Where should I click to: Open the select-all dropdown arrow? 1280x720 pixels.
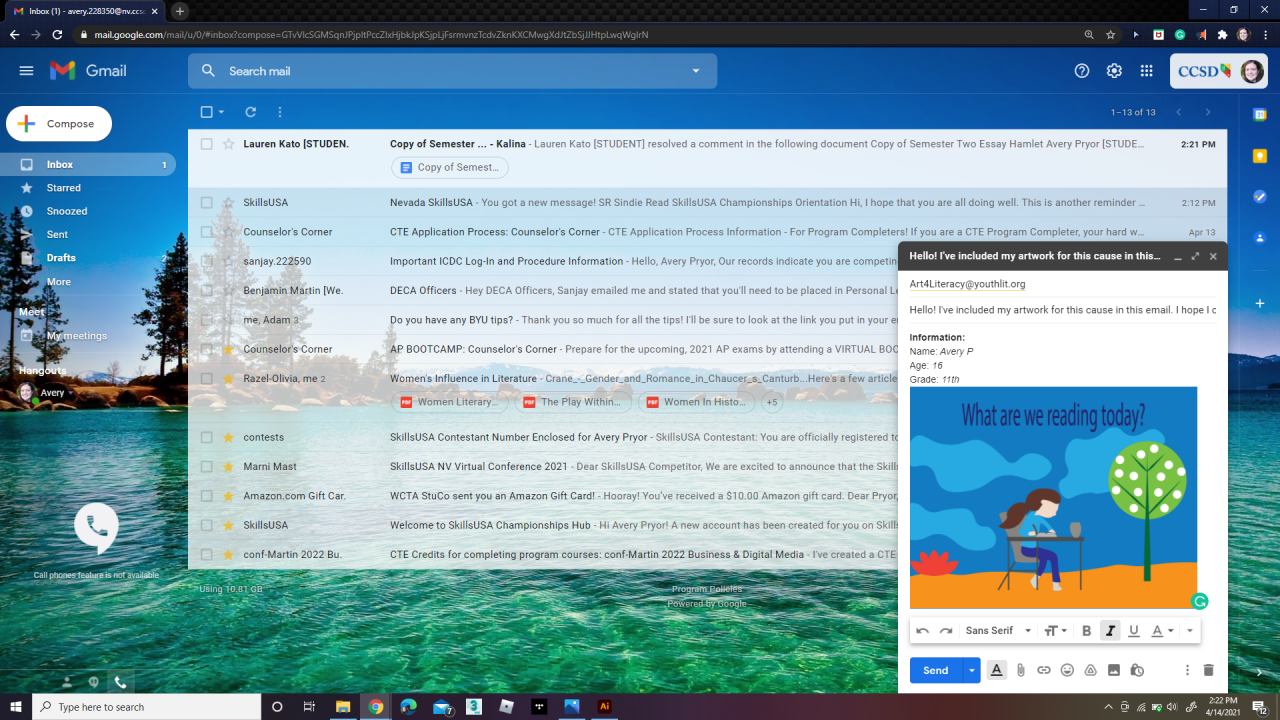click(x=221, y=112)
